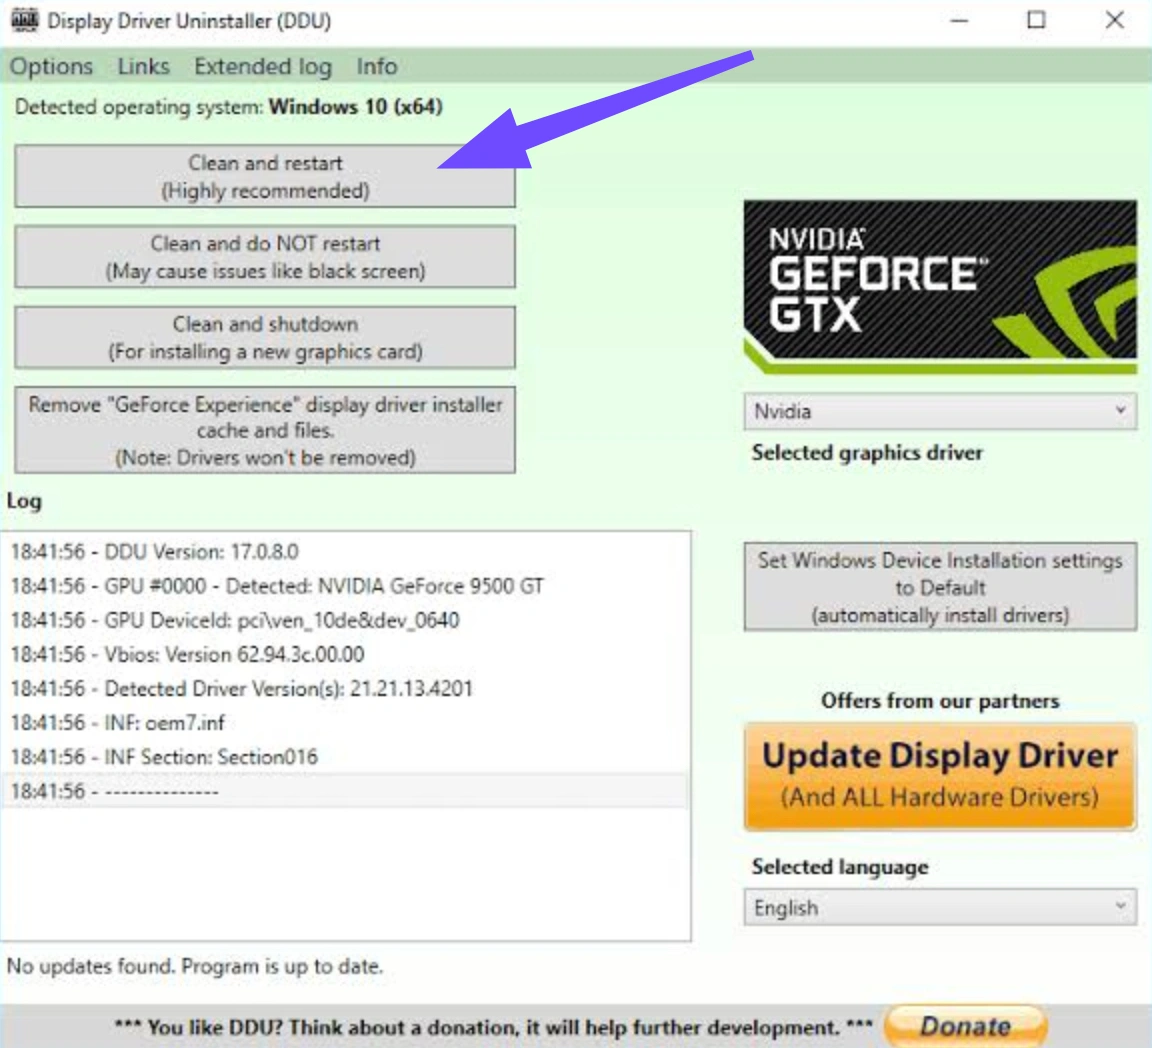This screenshot has height=1048, width=1152.
Task: Set Windows Device Installation settings to Default
Action: pos(940,586)
